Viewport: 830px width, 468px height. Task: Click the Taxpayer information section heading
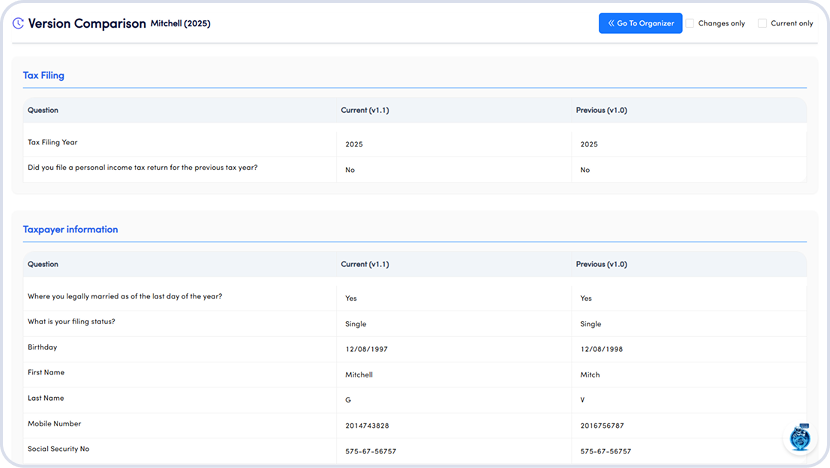pyautogui.click(x=70, y=229)
